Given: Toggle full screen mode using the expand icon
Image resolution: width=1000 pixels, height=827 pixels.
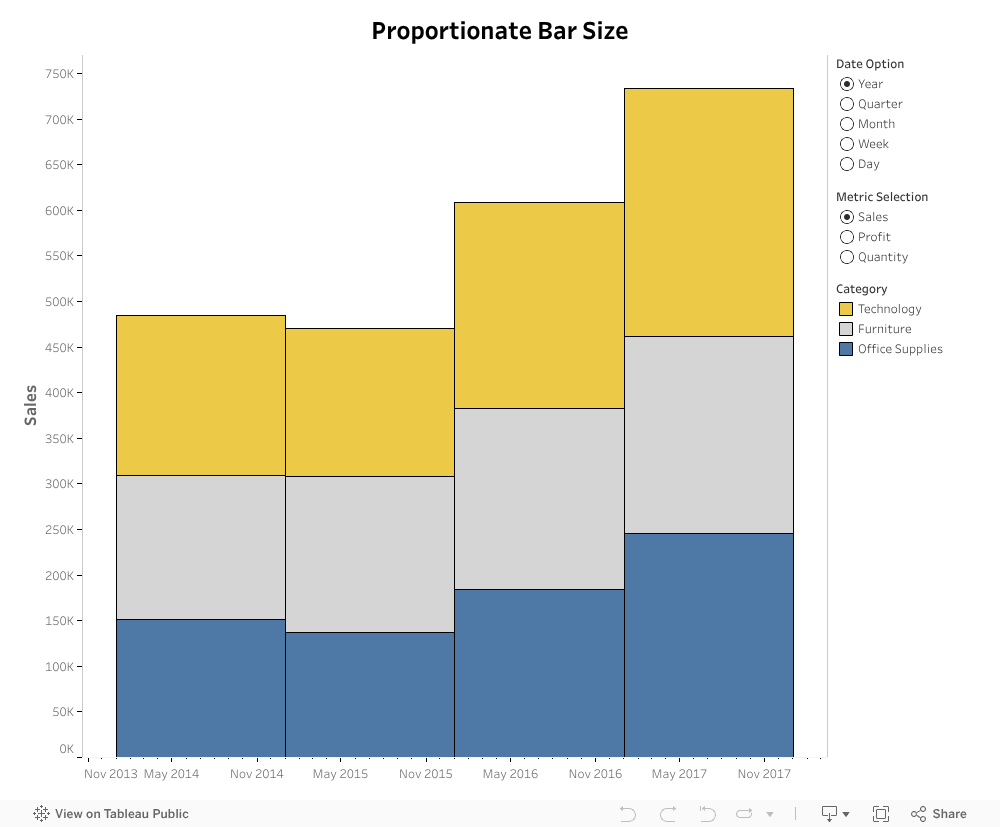Looking at the screenshot, I should (883, 813).
